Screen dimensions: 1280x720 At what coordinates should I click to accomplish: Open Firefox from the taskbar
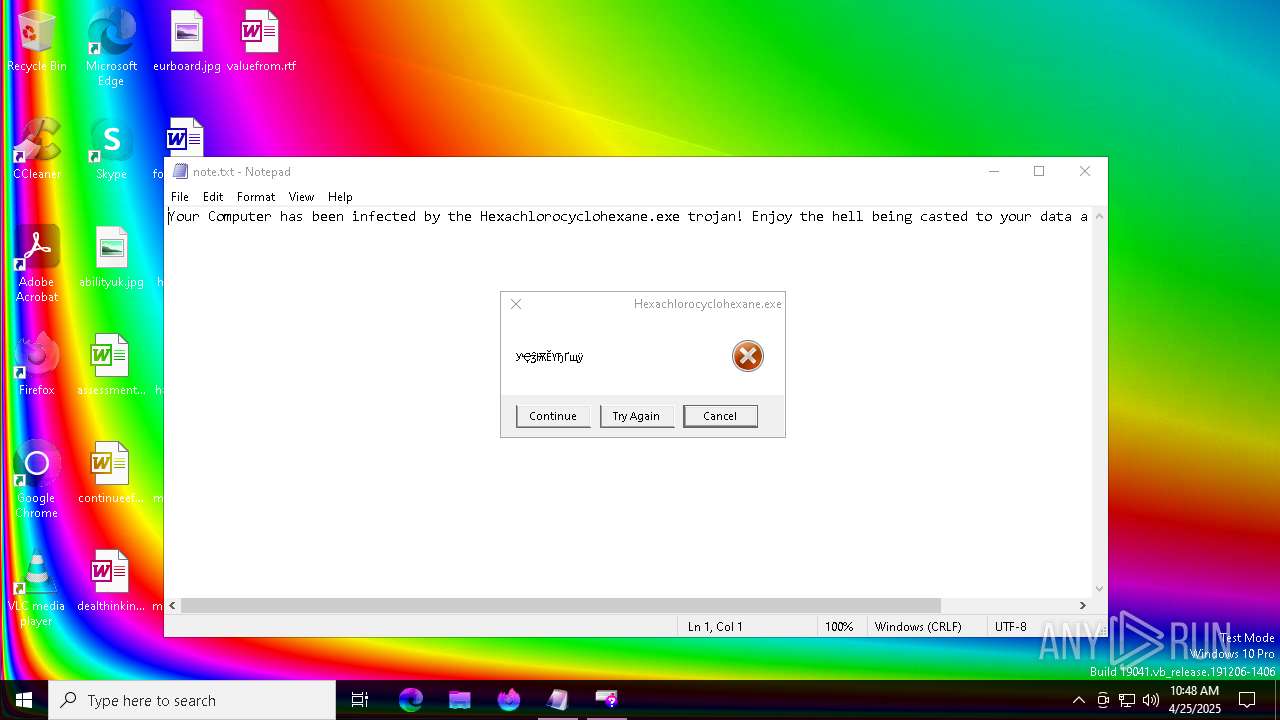point(509,700)
